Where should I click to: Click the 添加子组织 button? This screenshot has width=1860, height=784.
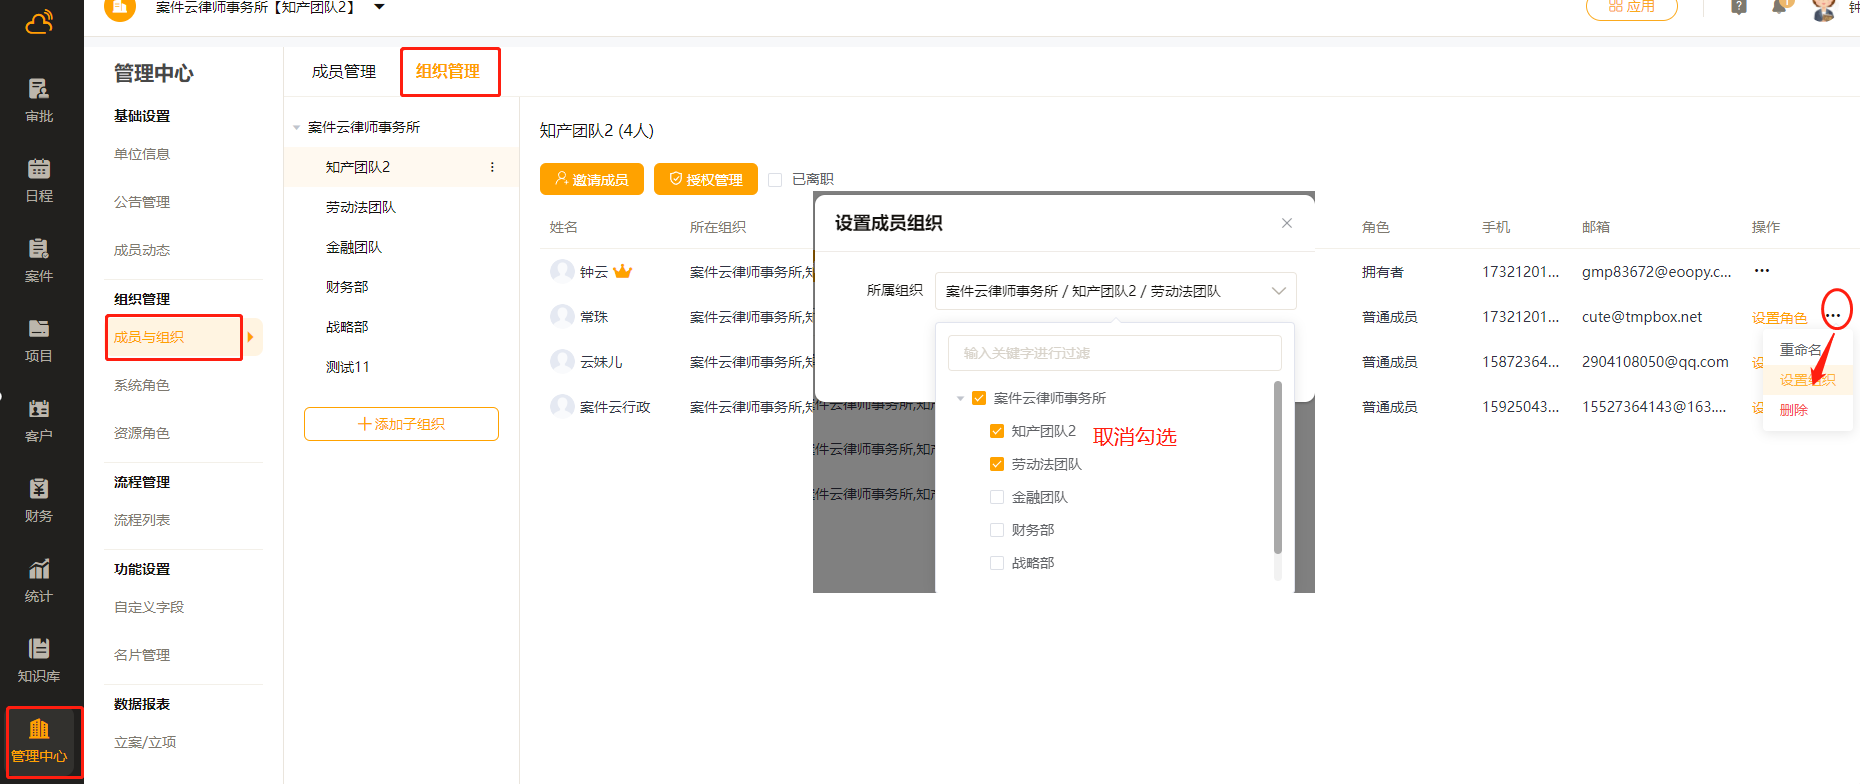point(401,424)
